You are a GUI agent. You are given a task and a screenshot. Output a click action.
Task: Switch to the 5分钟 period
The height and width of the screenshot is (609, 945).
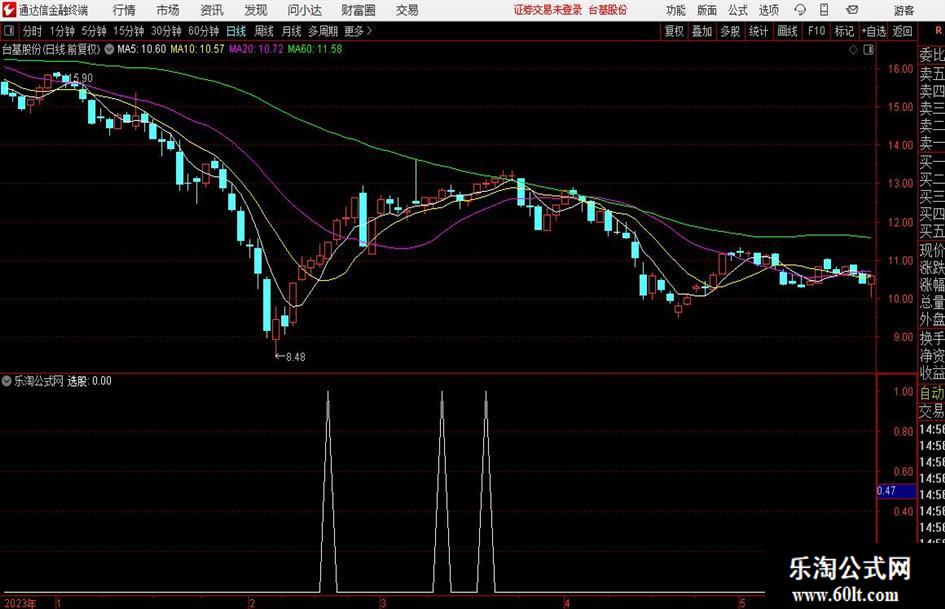pos(94,31)
